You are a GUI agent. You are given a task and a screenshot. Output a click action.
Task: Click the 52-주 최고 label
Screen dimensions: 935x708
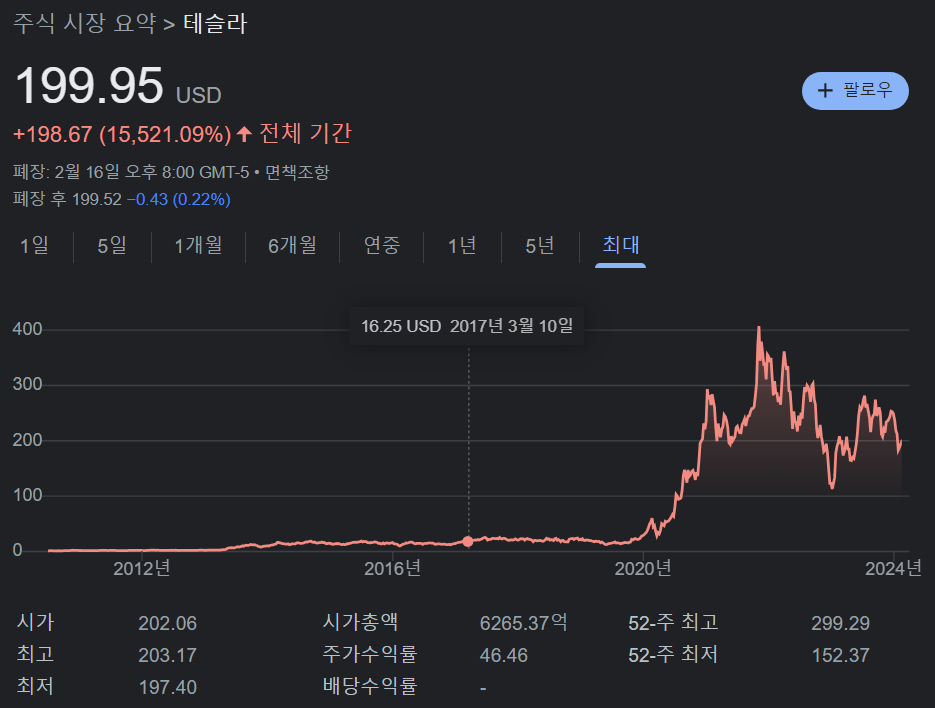(673, 622)
